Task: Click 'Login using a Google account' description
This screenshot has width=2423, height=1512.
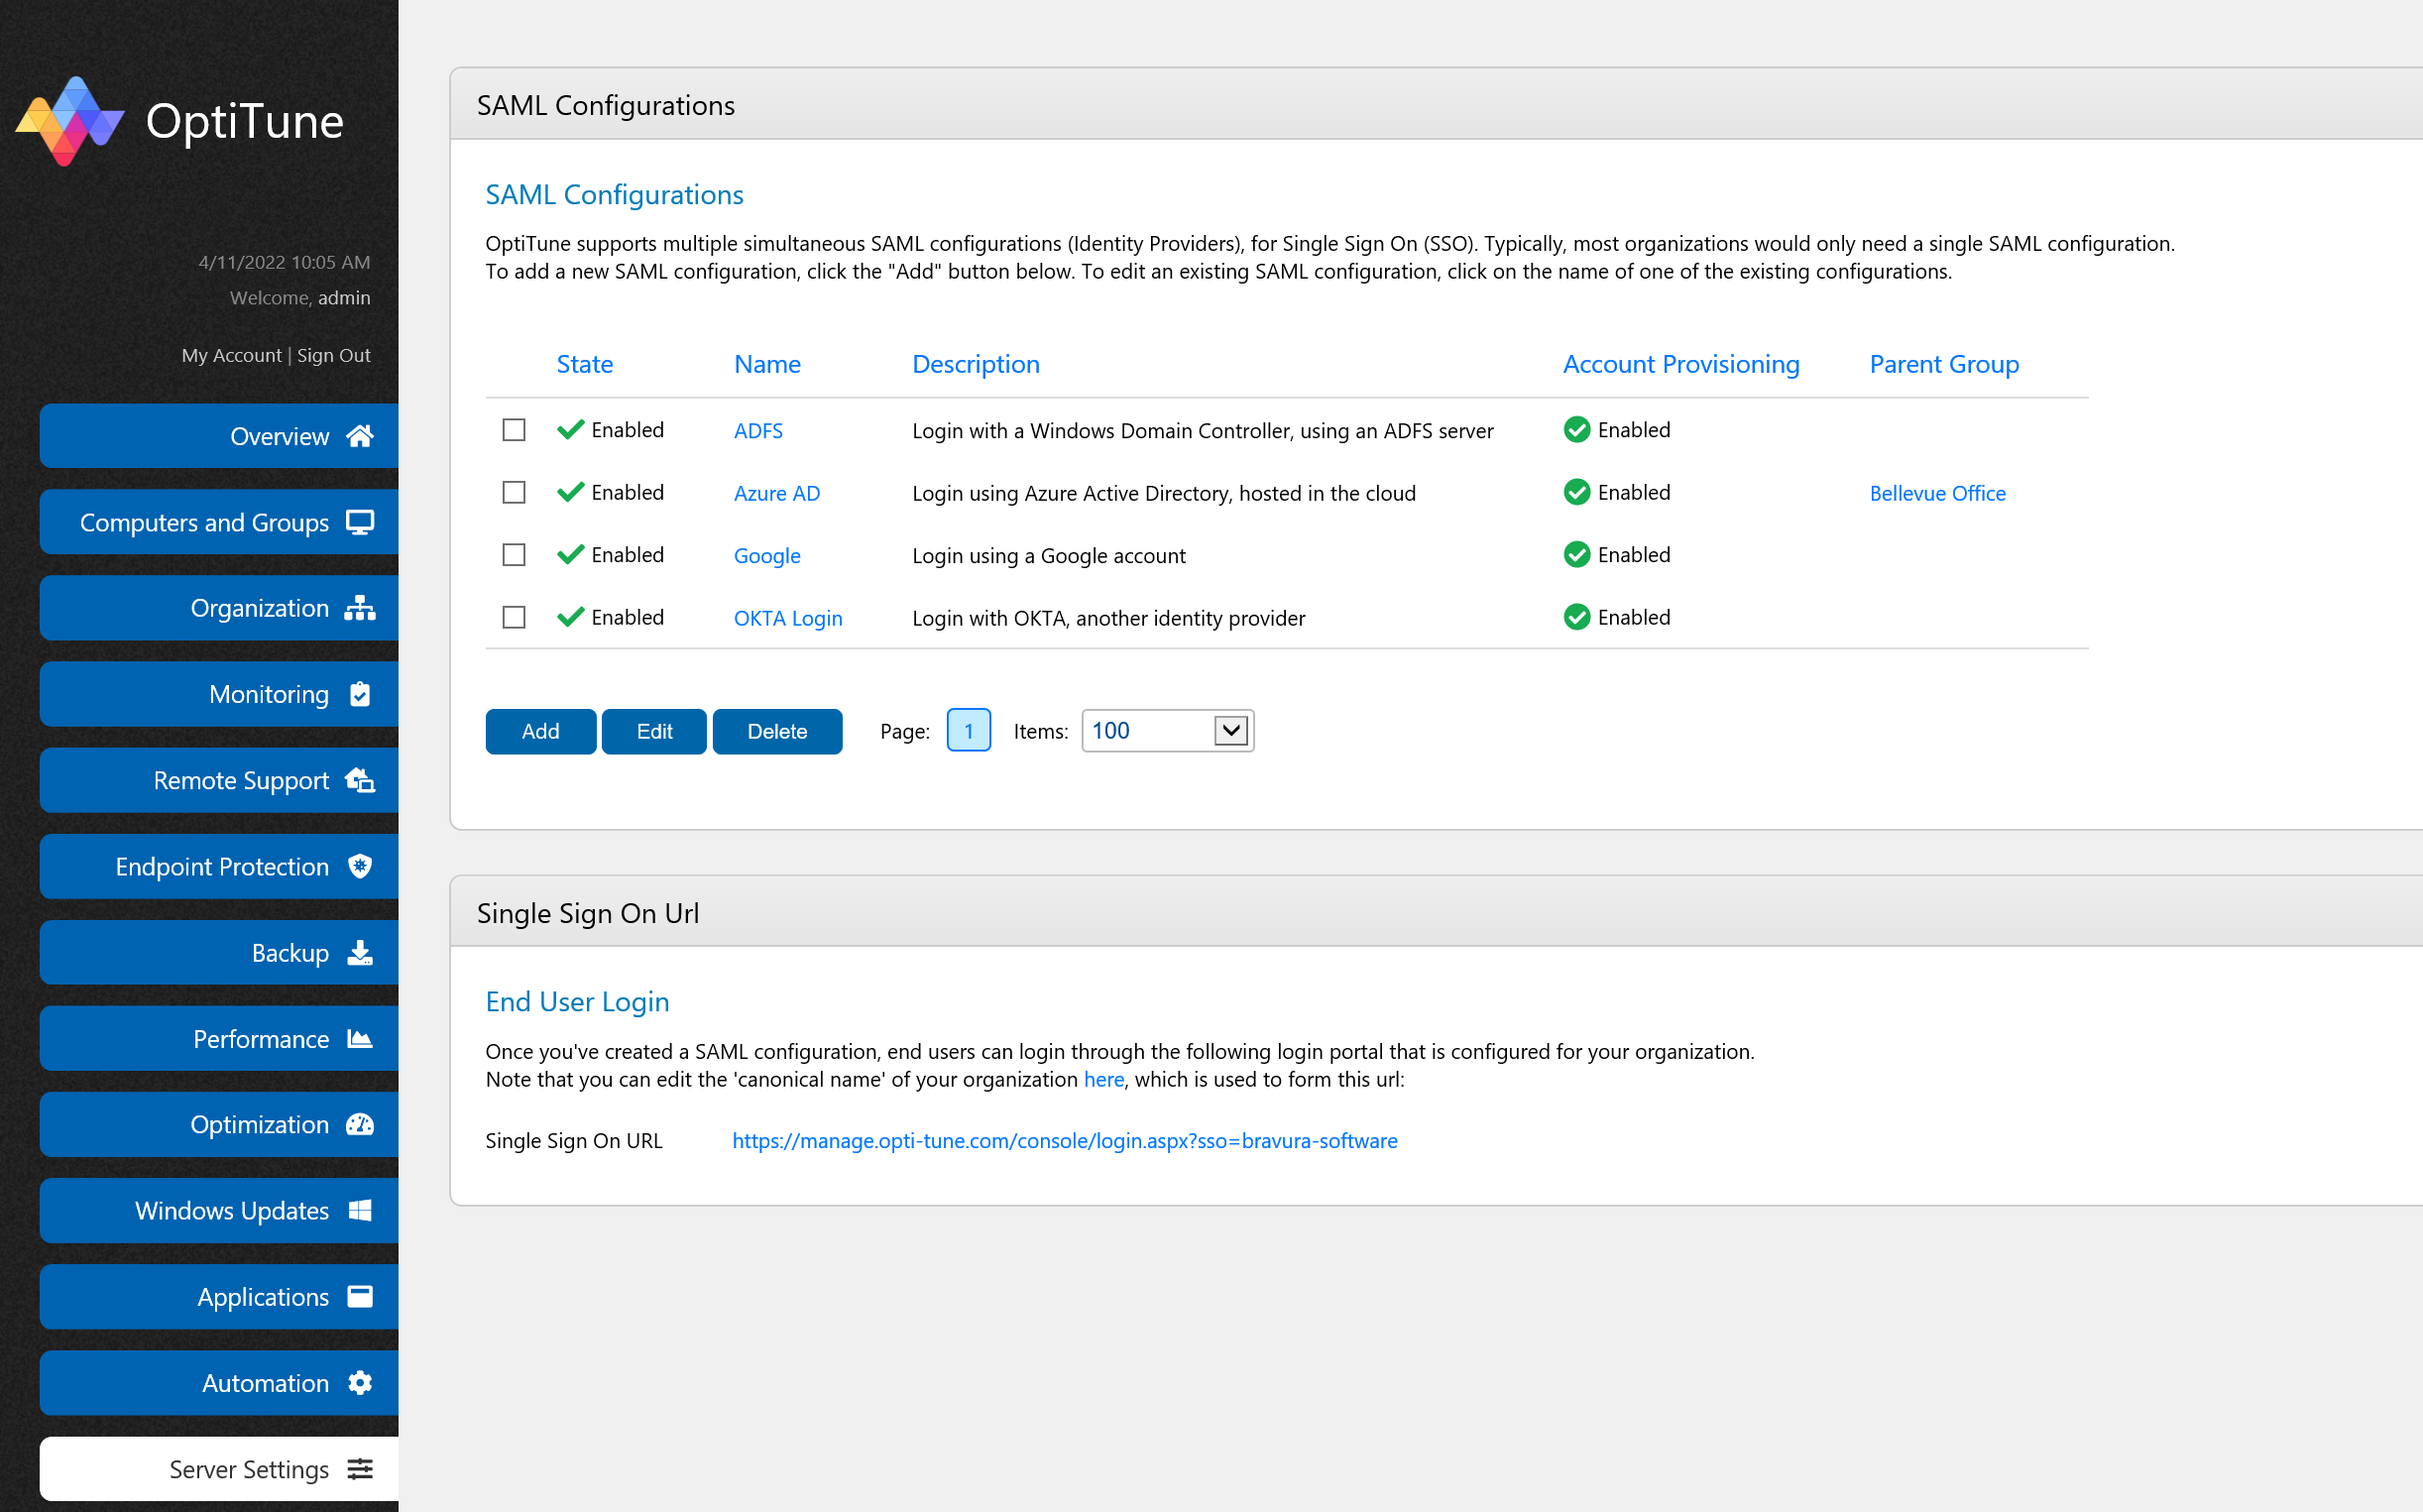Action: 1049,556
